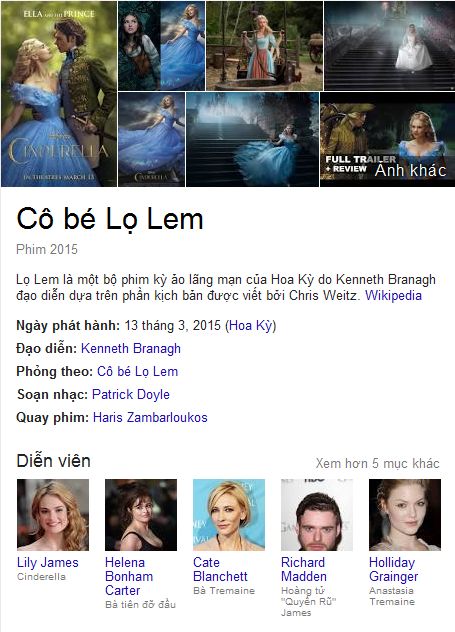Open white dress staircase image
The height and width of the screenshot is (632, 455).
389,46
